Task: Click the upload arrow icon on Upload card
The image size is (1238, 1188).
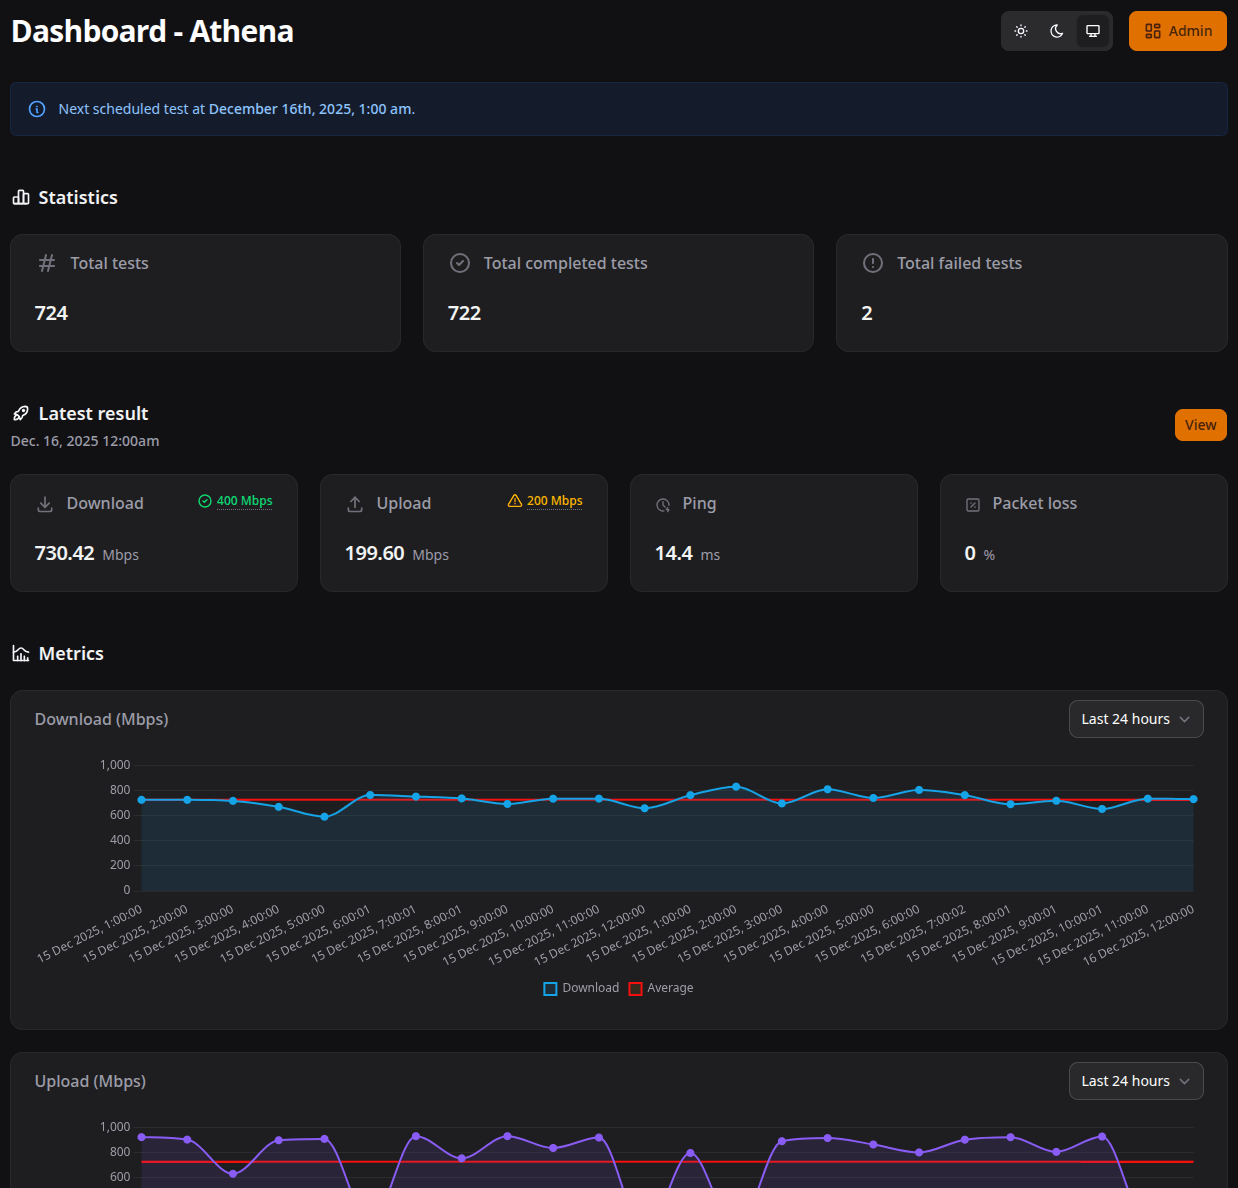Action: tap(355, 504)
